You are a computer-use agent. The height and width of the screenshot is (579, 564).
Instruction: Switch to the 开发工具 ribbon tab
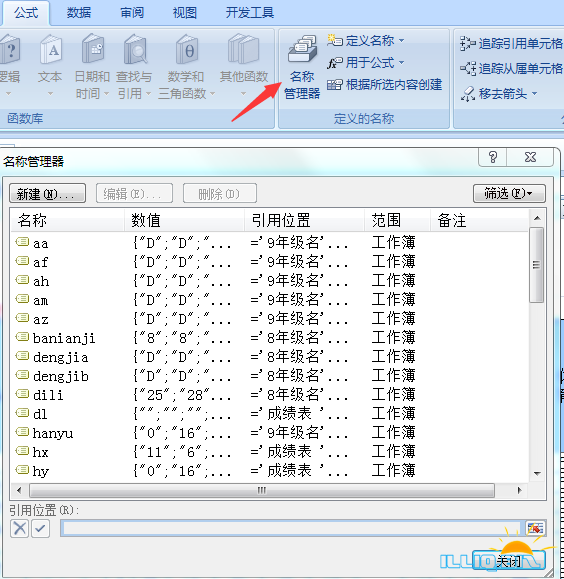coord(250,13)
